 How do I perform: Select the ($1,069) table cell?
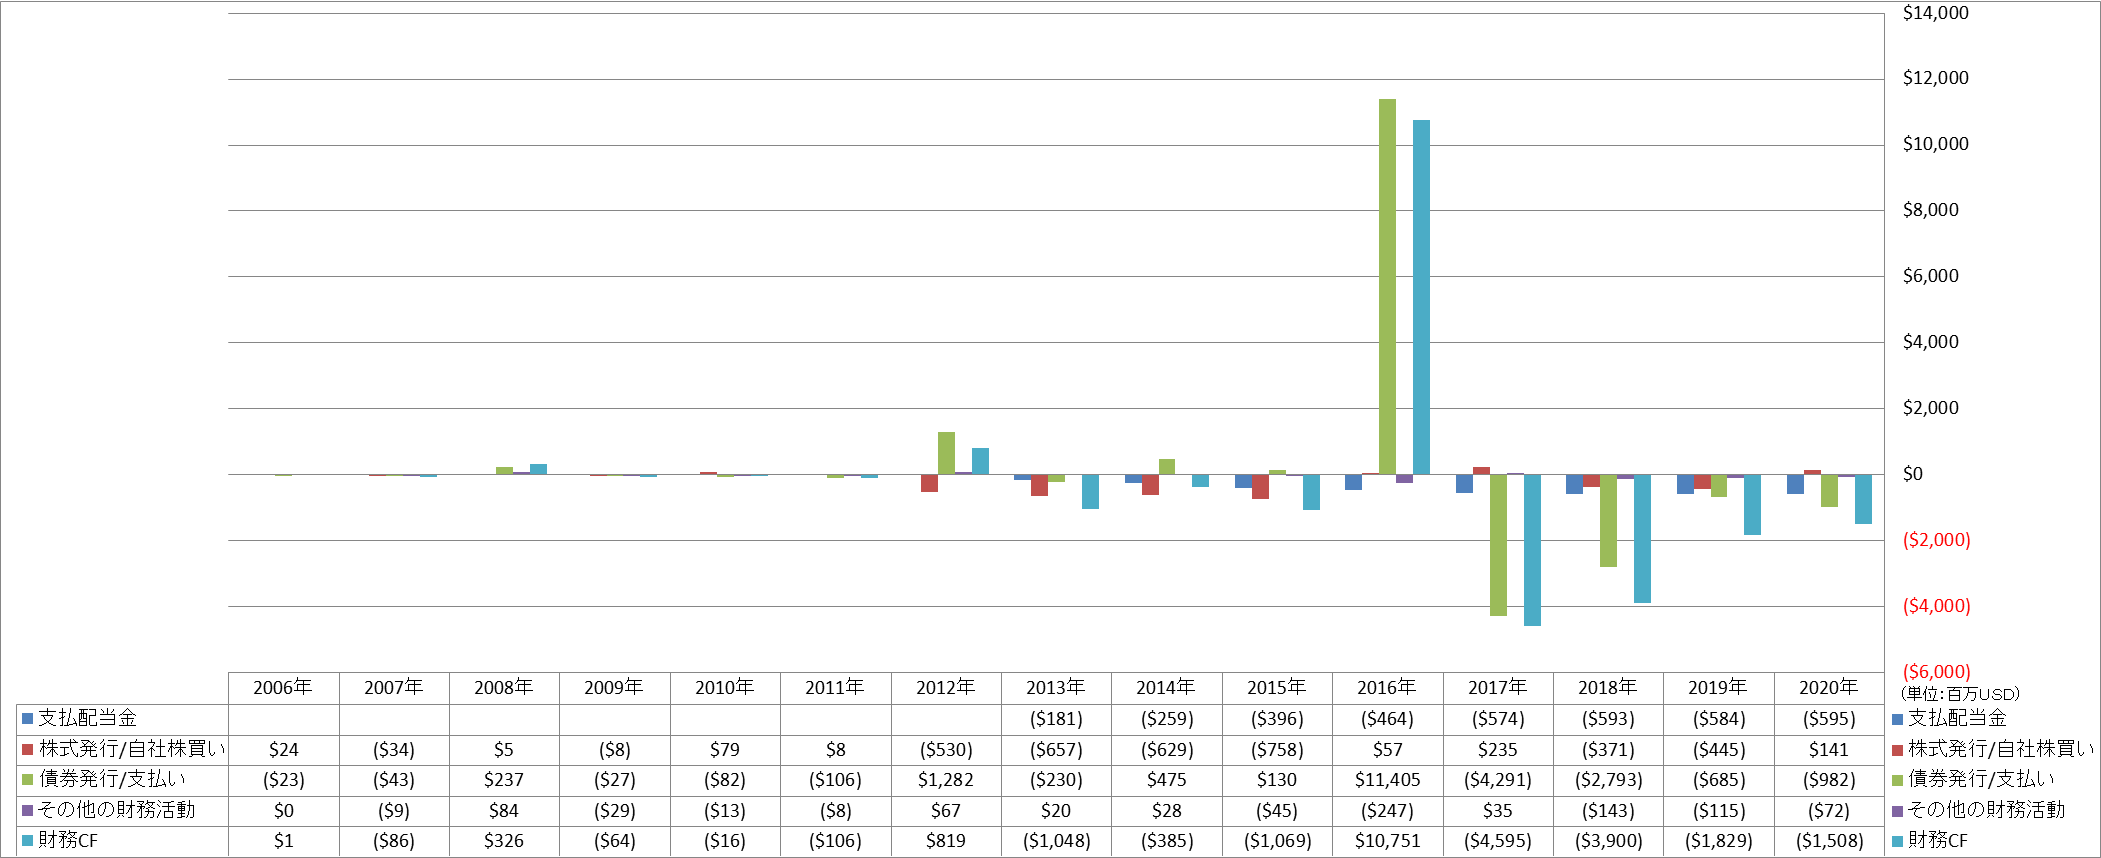pyautogui.click(x=1277, y=840)
